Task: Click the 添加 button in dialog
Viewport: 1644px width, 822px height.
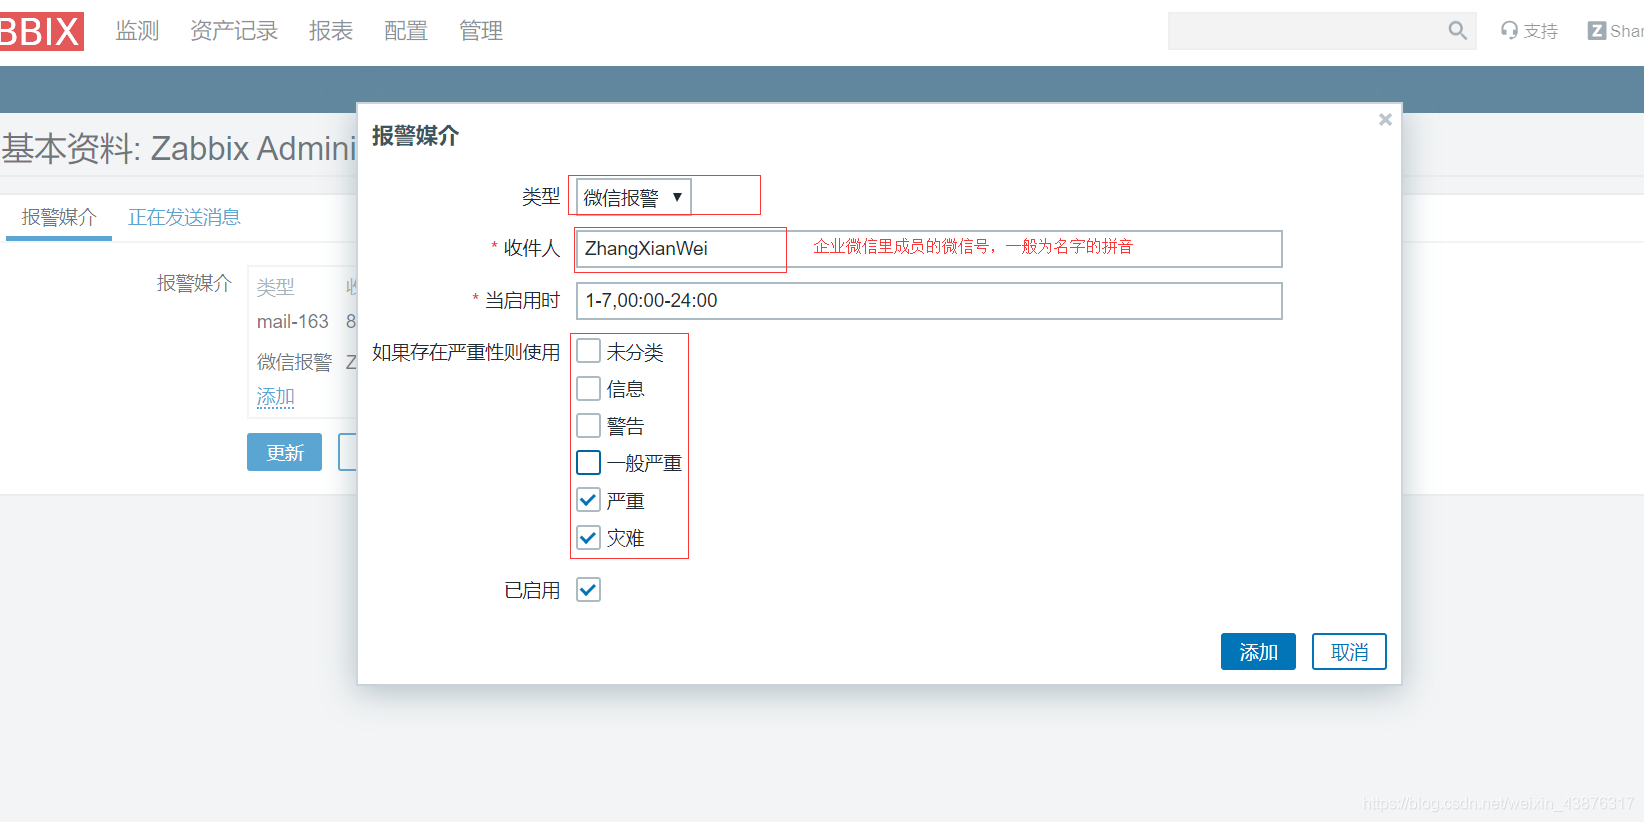Action: pyautogui.click(x=1258, y=652)
